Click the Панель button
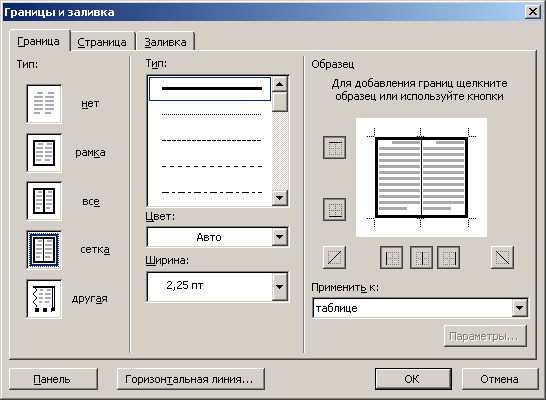Image resolution: width=546 pixels, height=400 pixels. click(53, 379)
